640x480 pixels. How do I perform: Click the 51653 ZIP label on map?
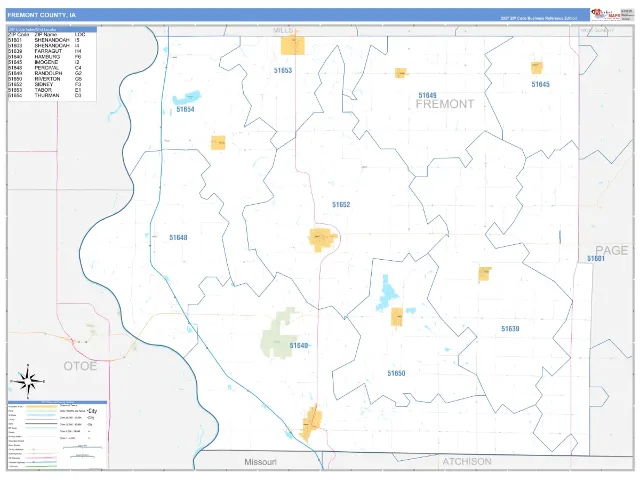tap(283, 70)
